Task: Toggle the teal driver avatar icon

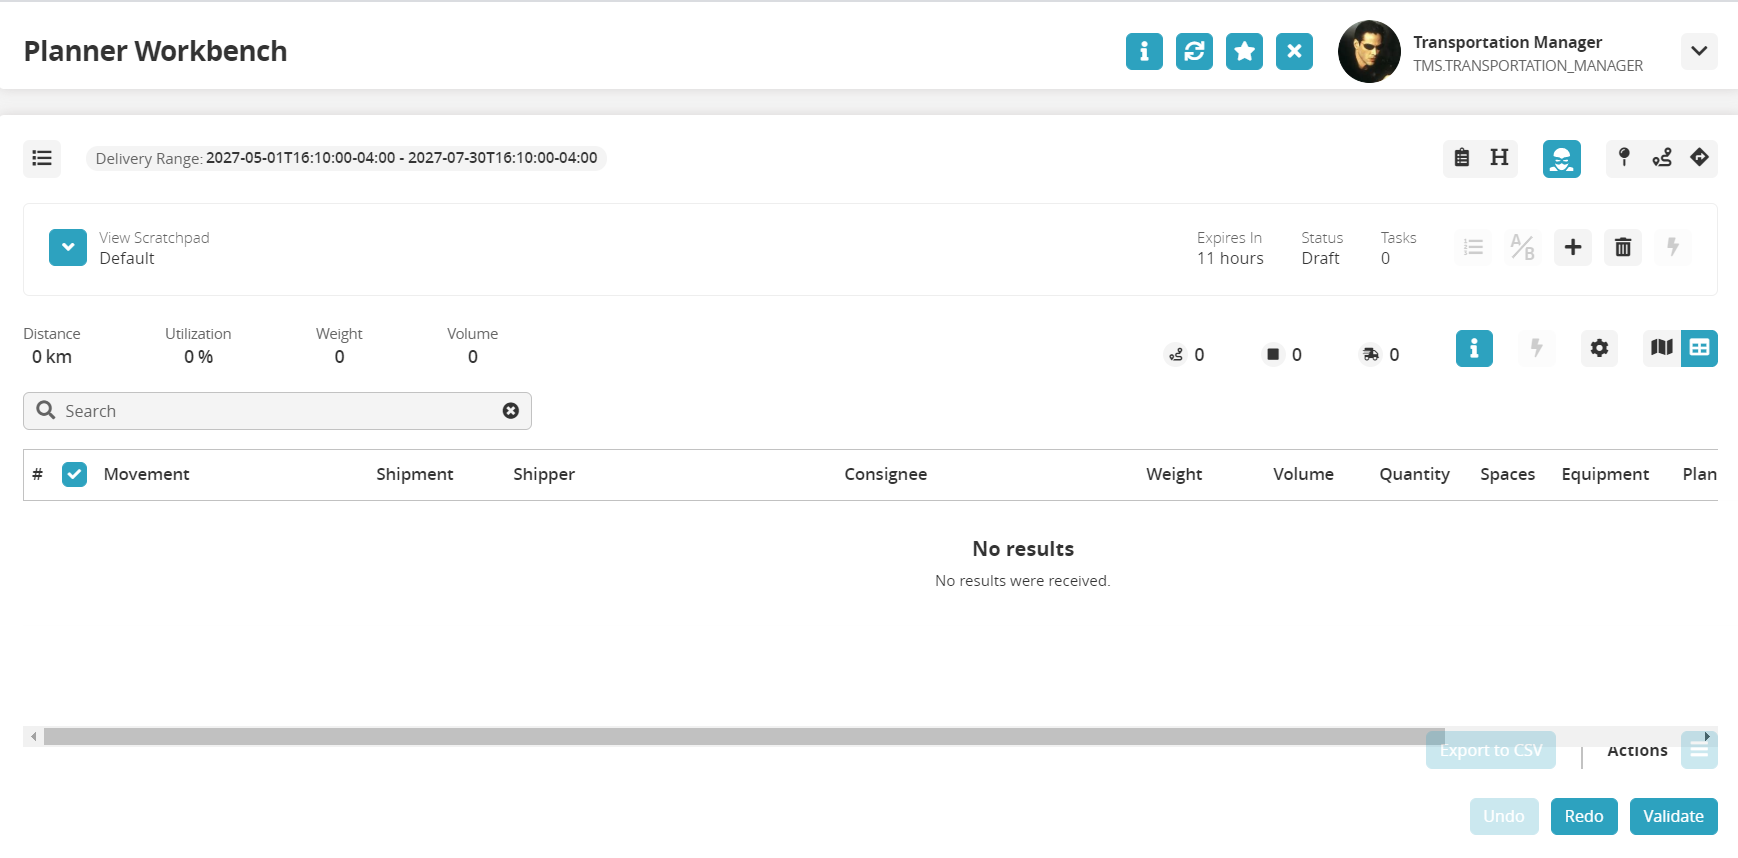Action: pyautogui.click(x=1562, y=158)
